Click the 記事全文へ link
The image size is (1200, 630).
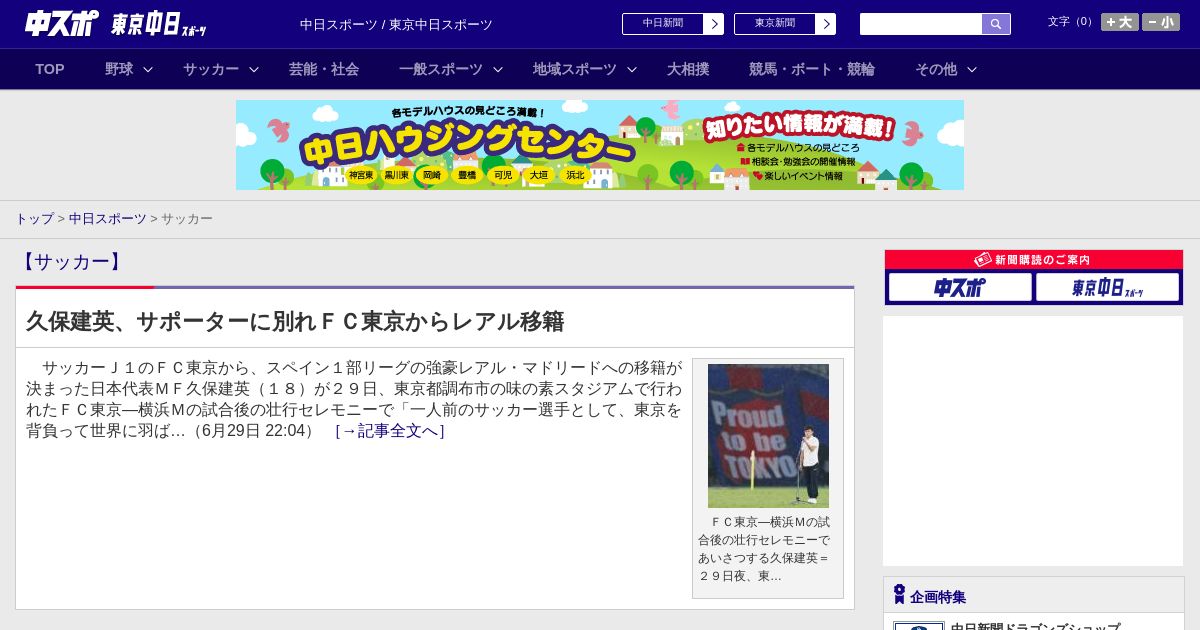[390, 431]
